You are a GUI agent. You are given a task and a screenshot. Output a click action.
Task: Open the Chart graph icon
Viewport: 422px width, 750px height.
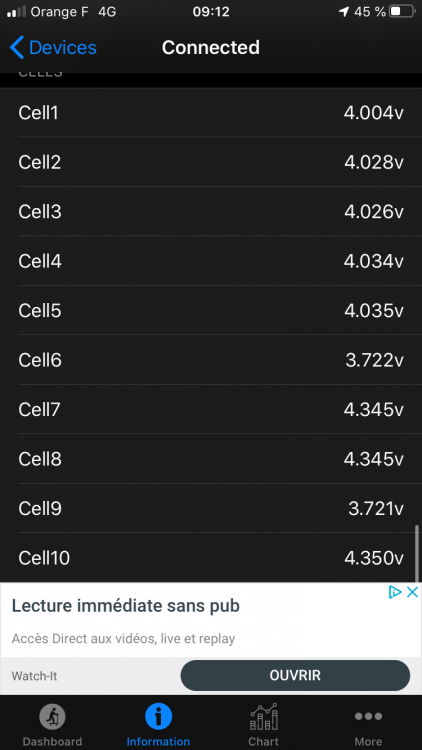pyautogui.click(x=264, y=717)
